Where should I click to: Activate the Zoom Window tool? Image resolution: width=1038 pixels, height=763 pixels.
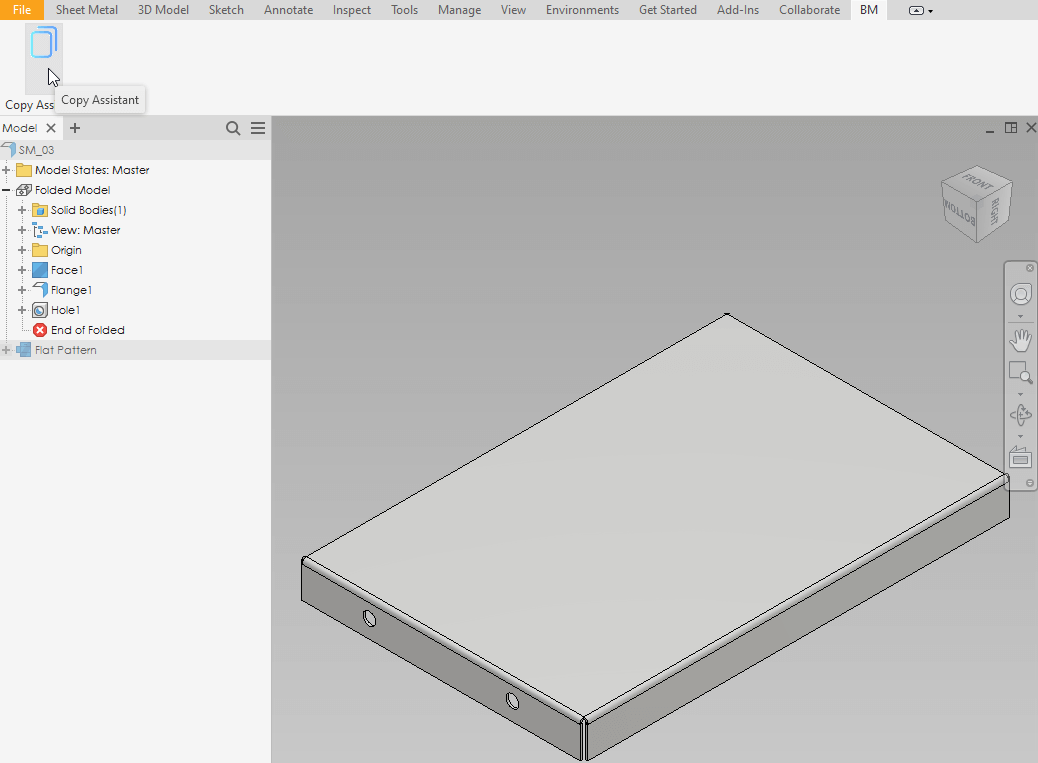click(1021, 373)
